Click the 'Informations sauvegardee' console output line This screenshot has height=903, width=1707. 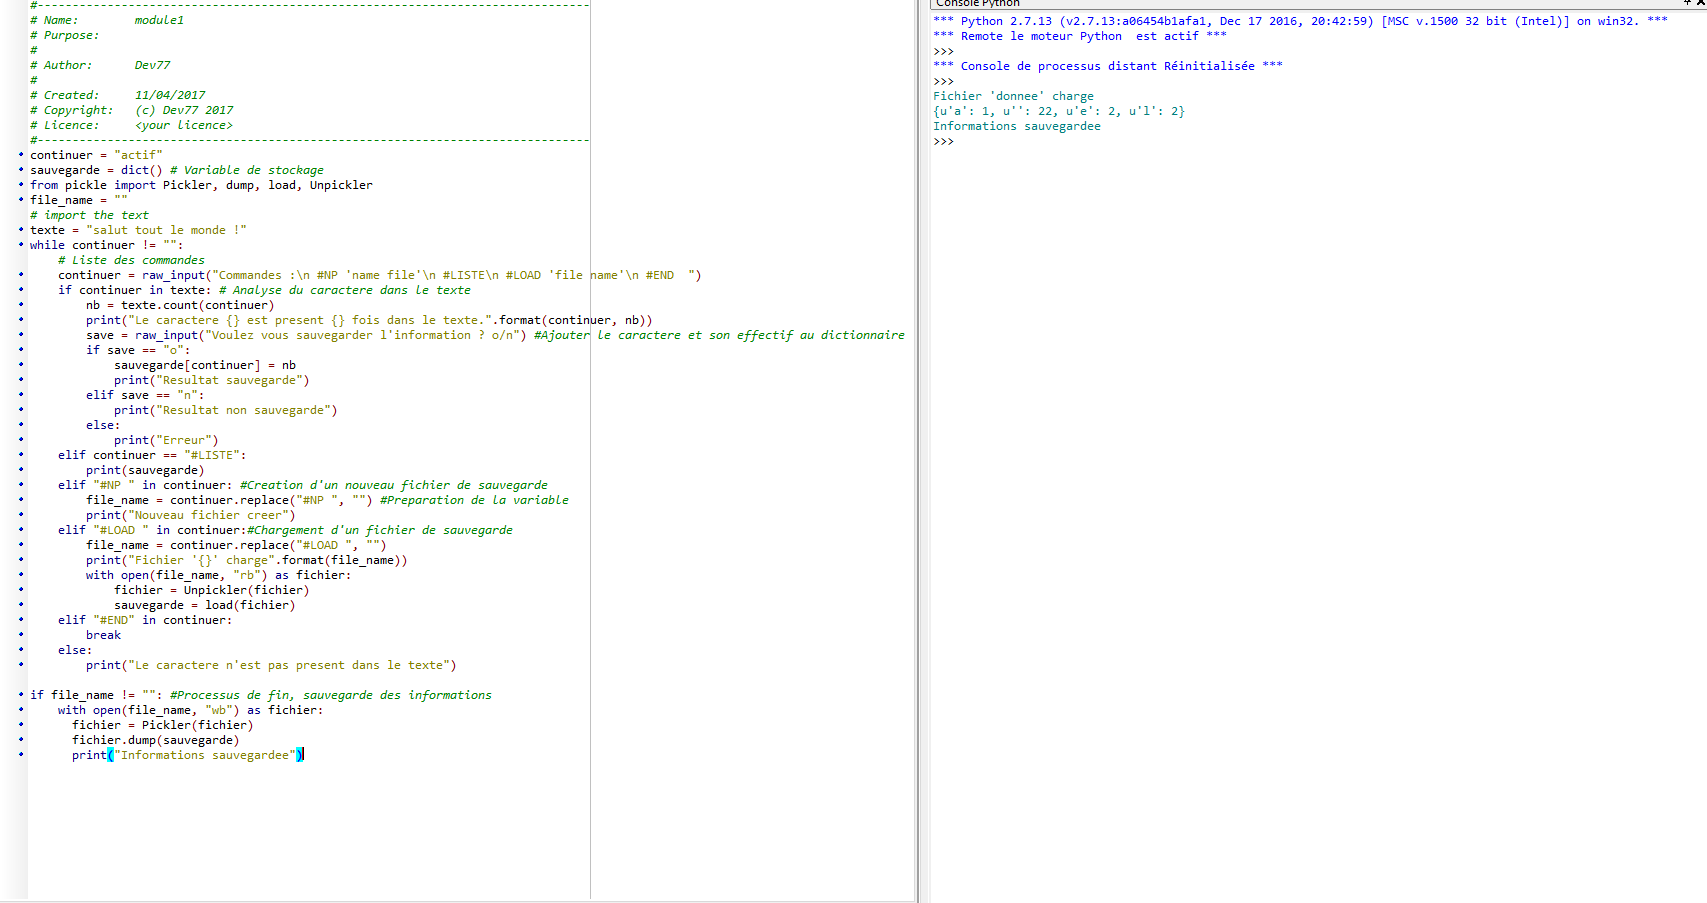coord(1016,126)
